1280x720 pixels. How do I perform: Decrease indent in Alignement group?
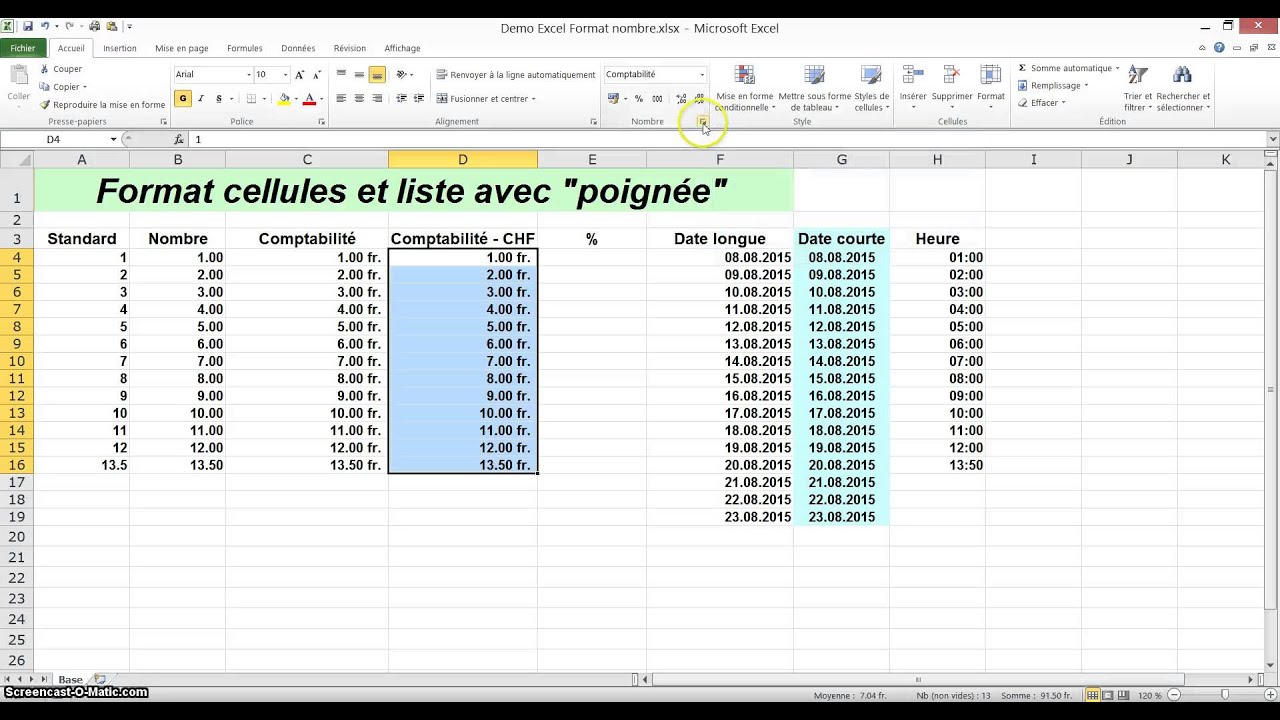tap(401, 98)
